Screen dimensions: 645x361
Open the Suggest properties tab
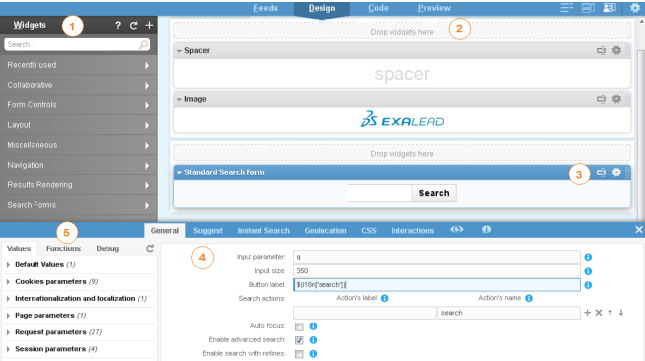tap(208, 231)
